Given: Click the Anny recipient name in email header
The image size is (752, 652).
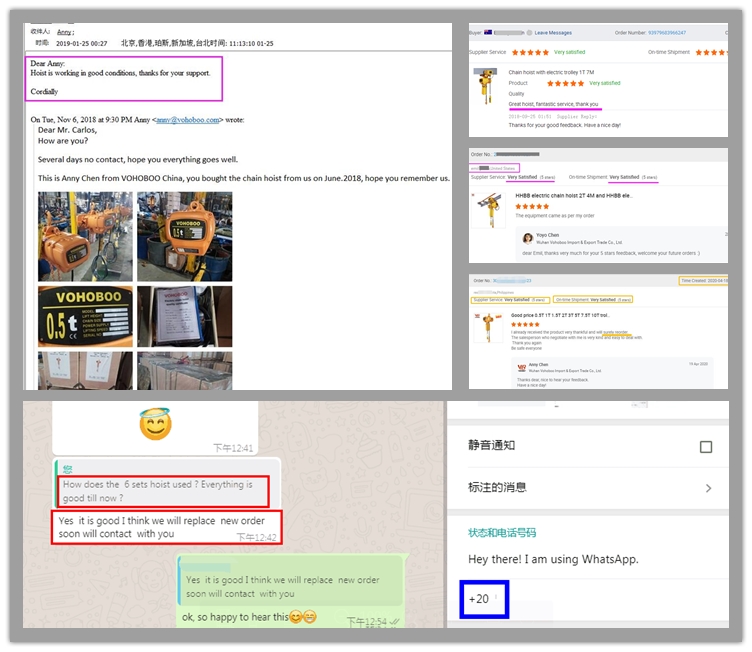Looking at the screenshot, I should click(64, 33).
